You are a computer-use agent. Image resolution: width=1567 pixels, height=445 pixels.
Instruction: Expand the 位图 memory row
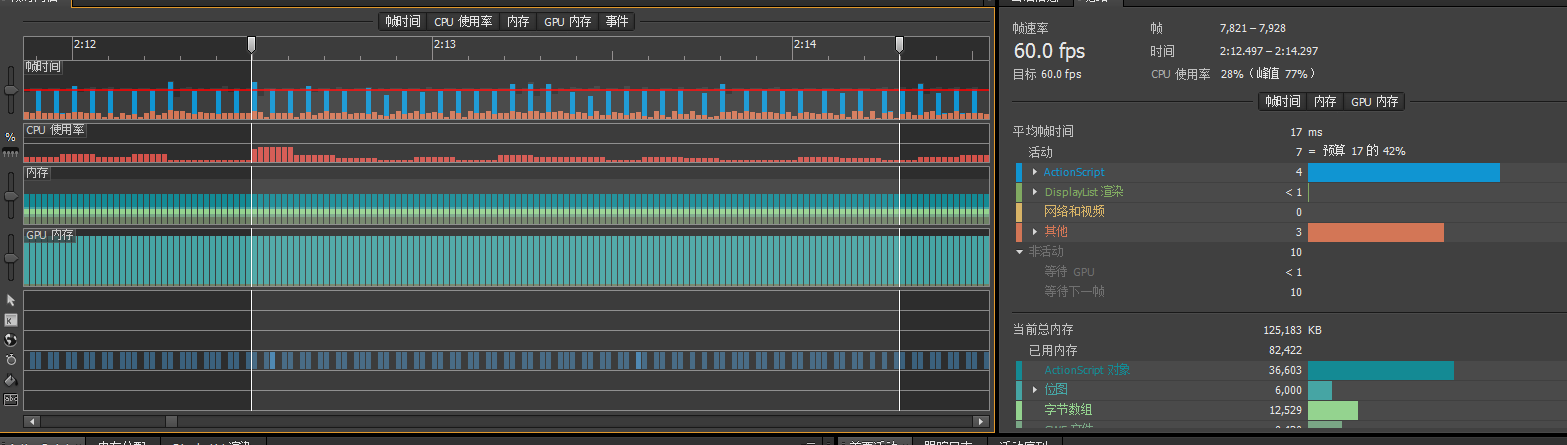tap(1035, 390)
